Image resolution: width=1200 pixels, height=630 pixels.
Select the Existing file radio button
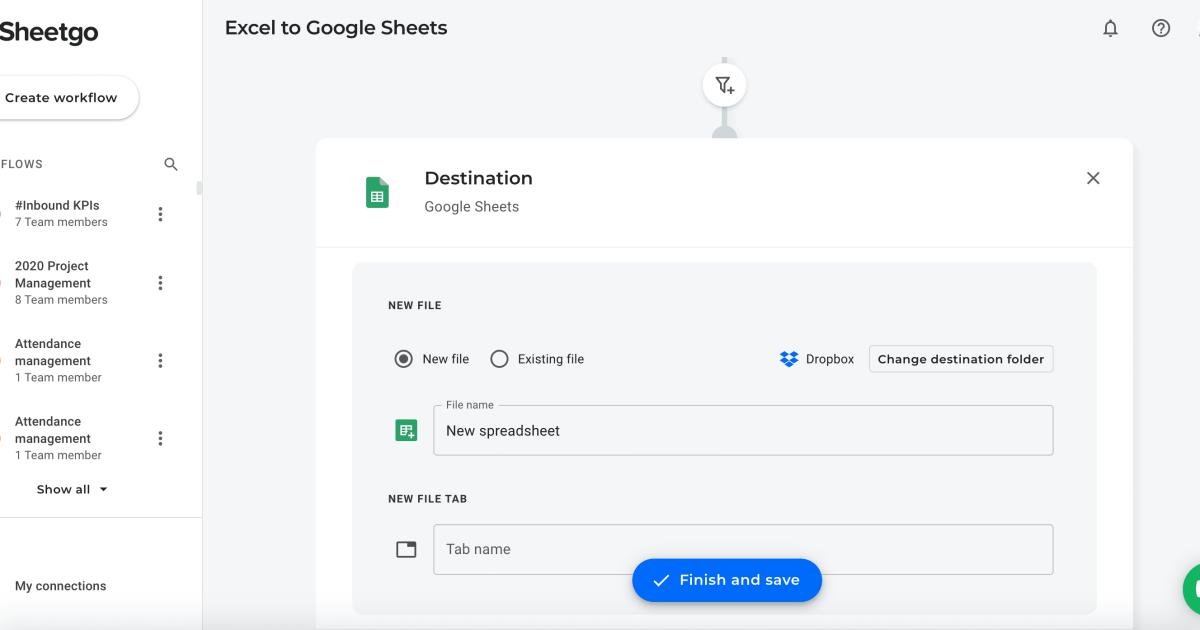[x=498, y=358]
